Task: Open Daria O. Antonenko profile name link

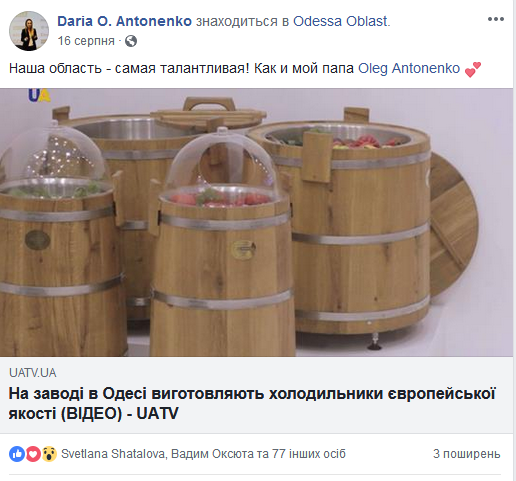Action: [124, 21]
